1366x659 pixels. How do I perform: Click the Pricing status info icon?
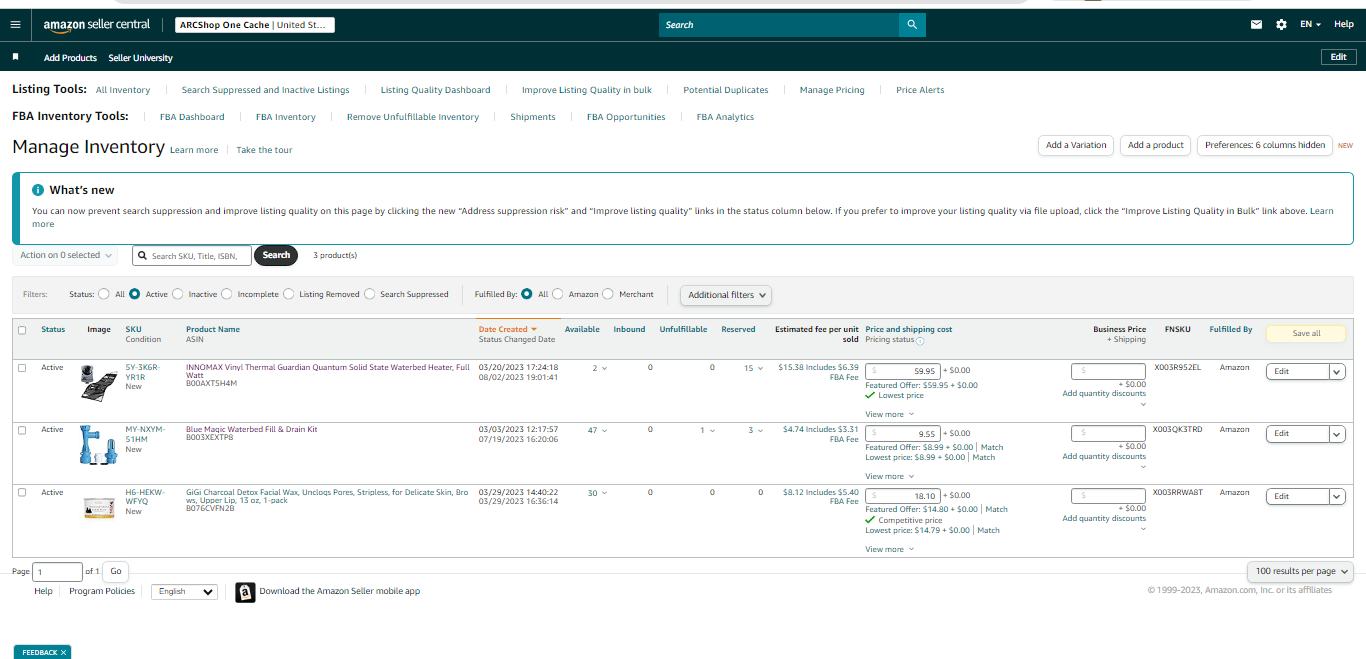pos(920,341)
